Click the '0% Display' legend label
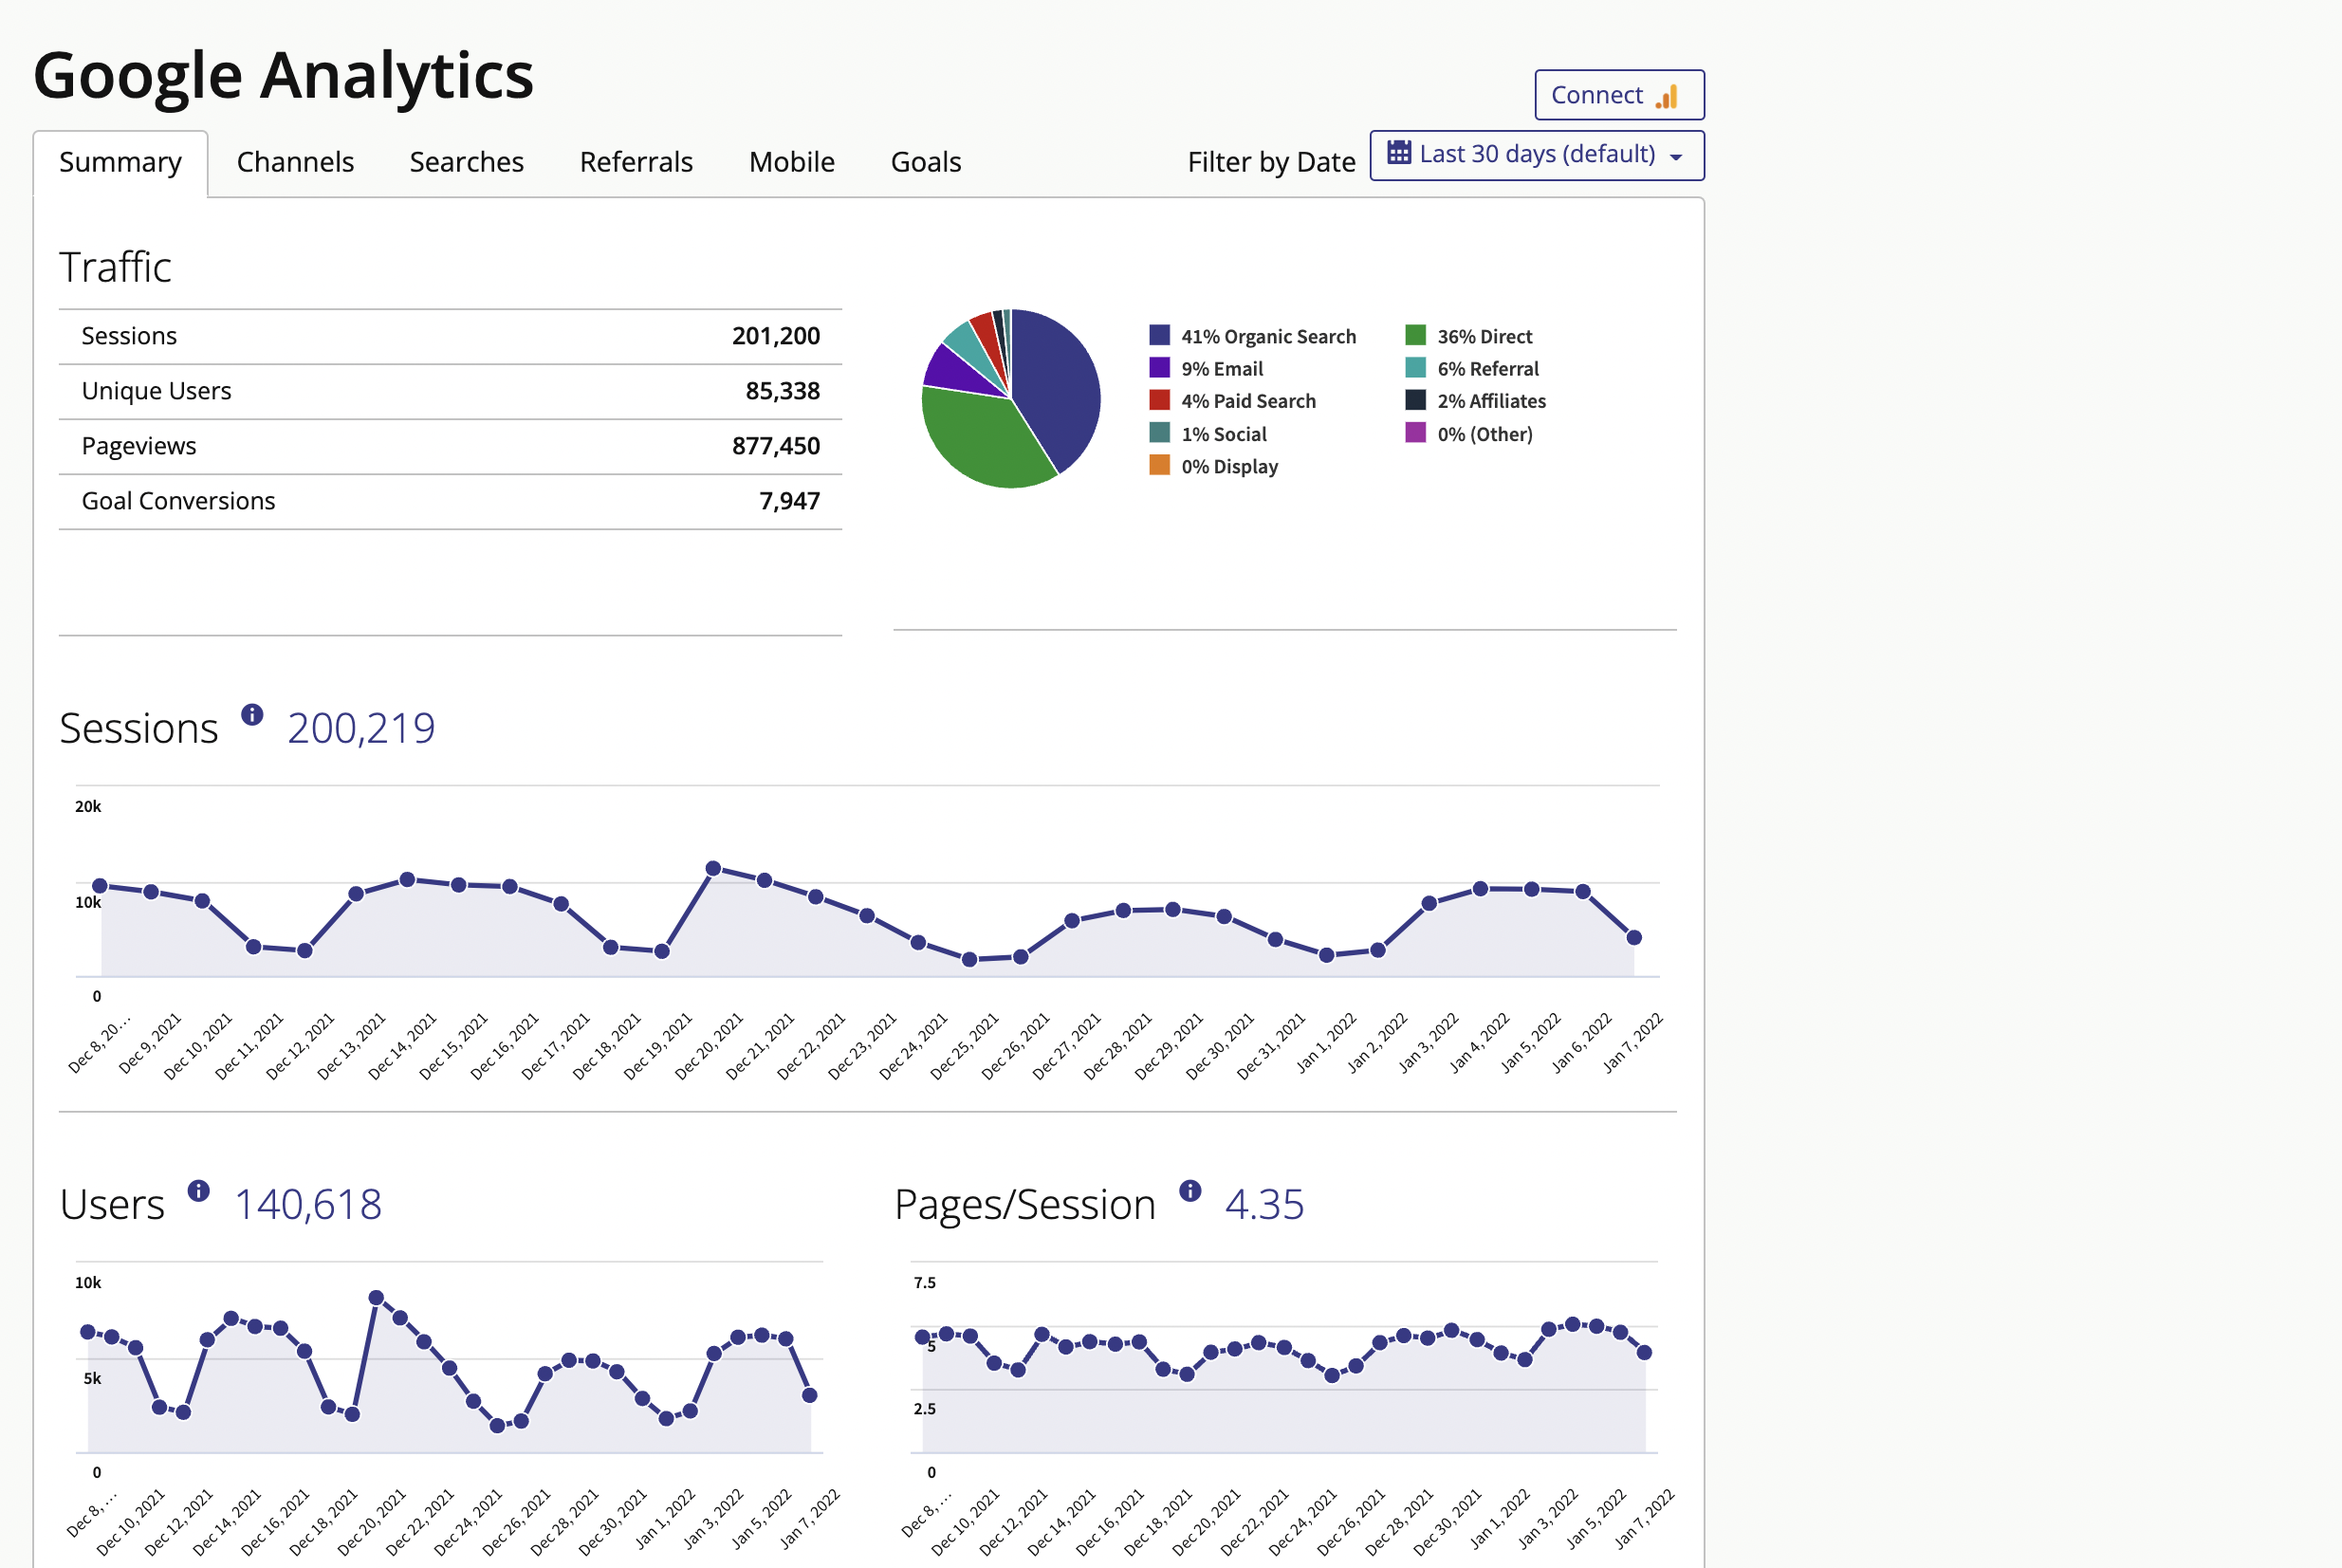Image resolution: width=2342 pixels, height=1568 pixels. [x=1230, y=467]
